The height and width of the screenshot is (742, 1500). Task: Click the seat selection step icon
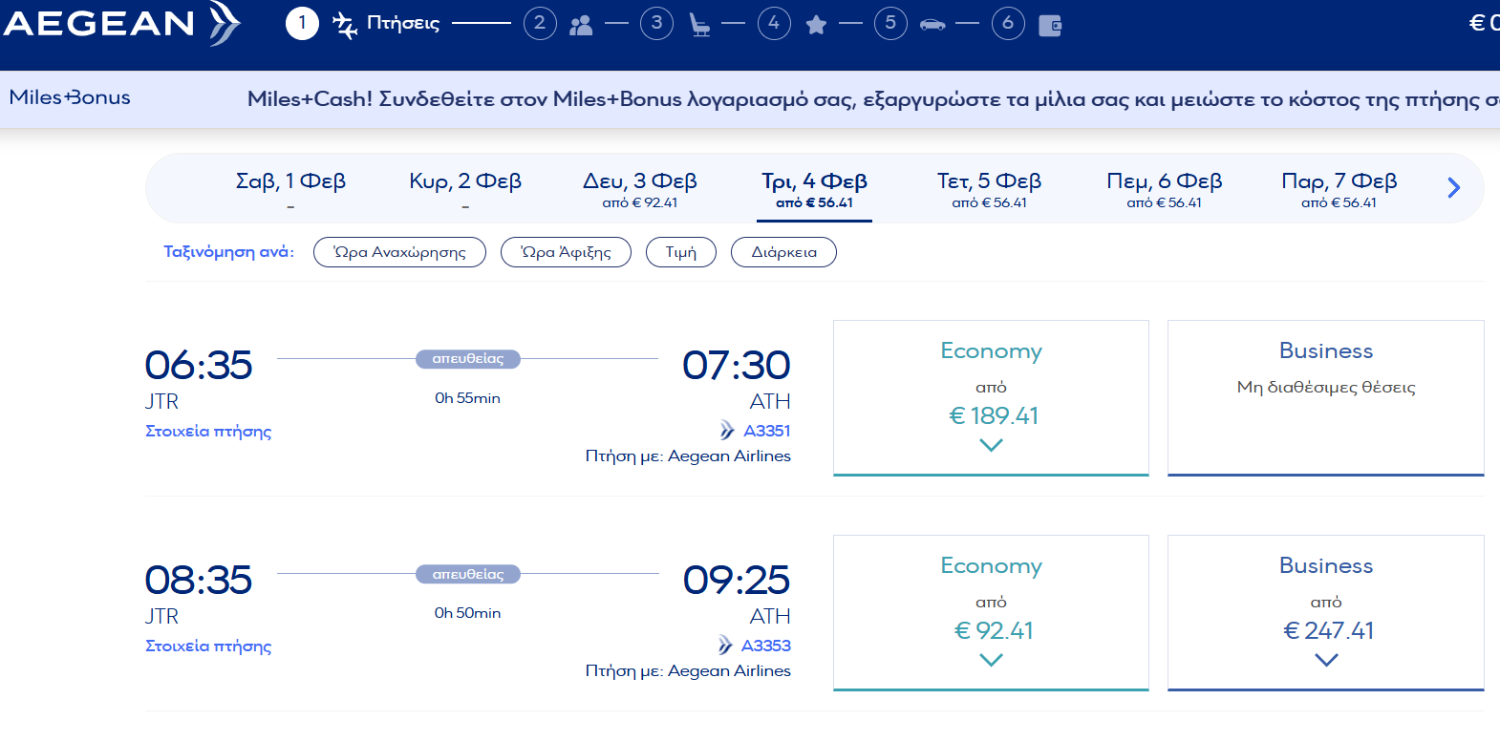pyautogui.click(x=699, y=25)
